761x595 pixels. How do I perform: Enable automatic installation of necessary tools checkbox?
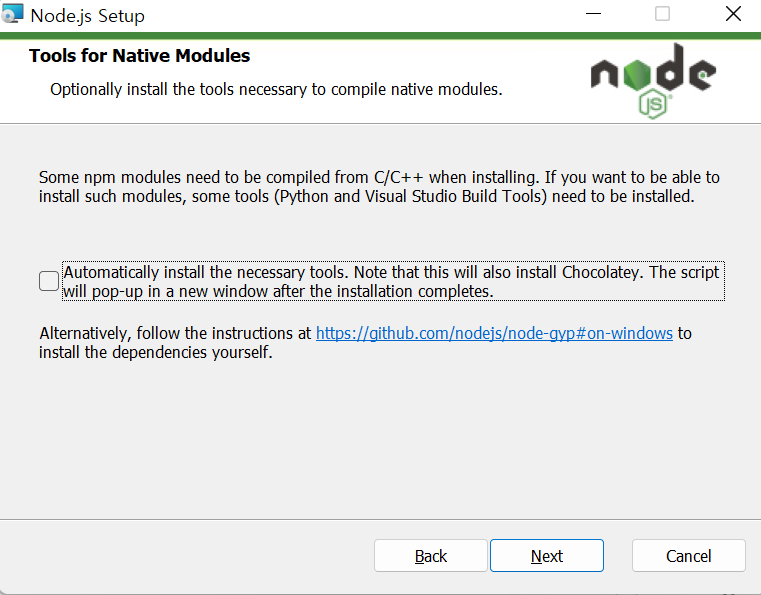[49, 281]
